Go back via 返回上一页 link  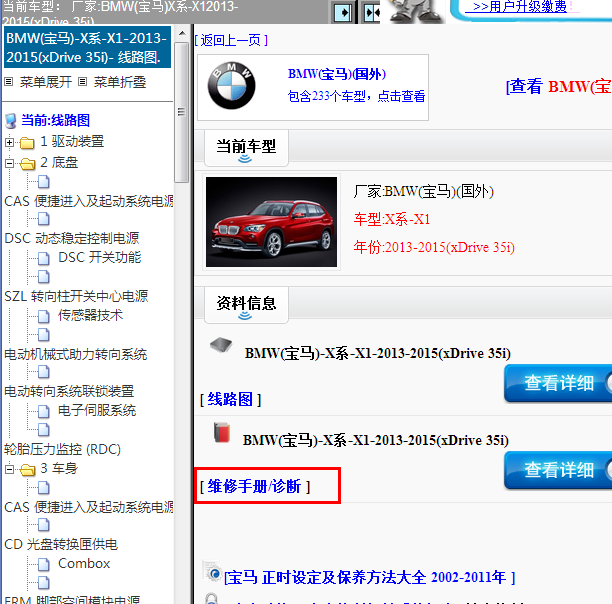pos(231,40)
